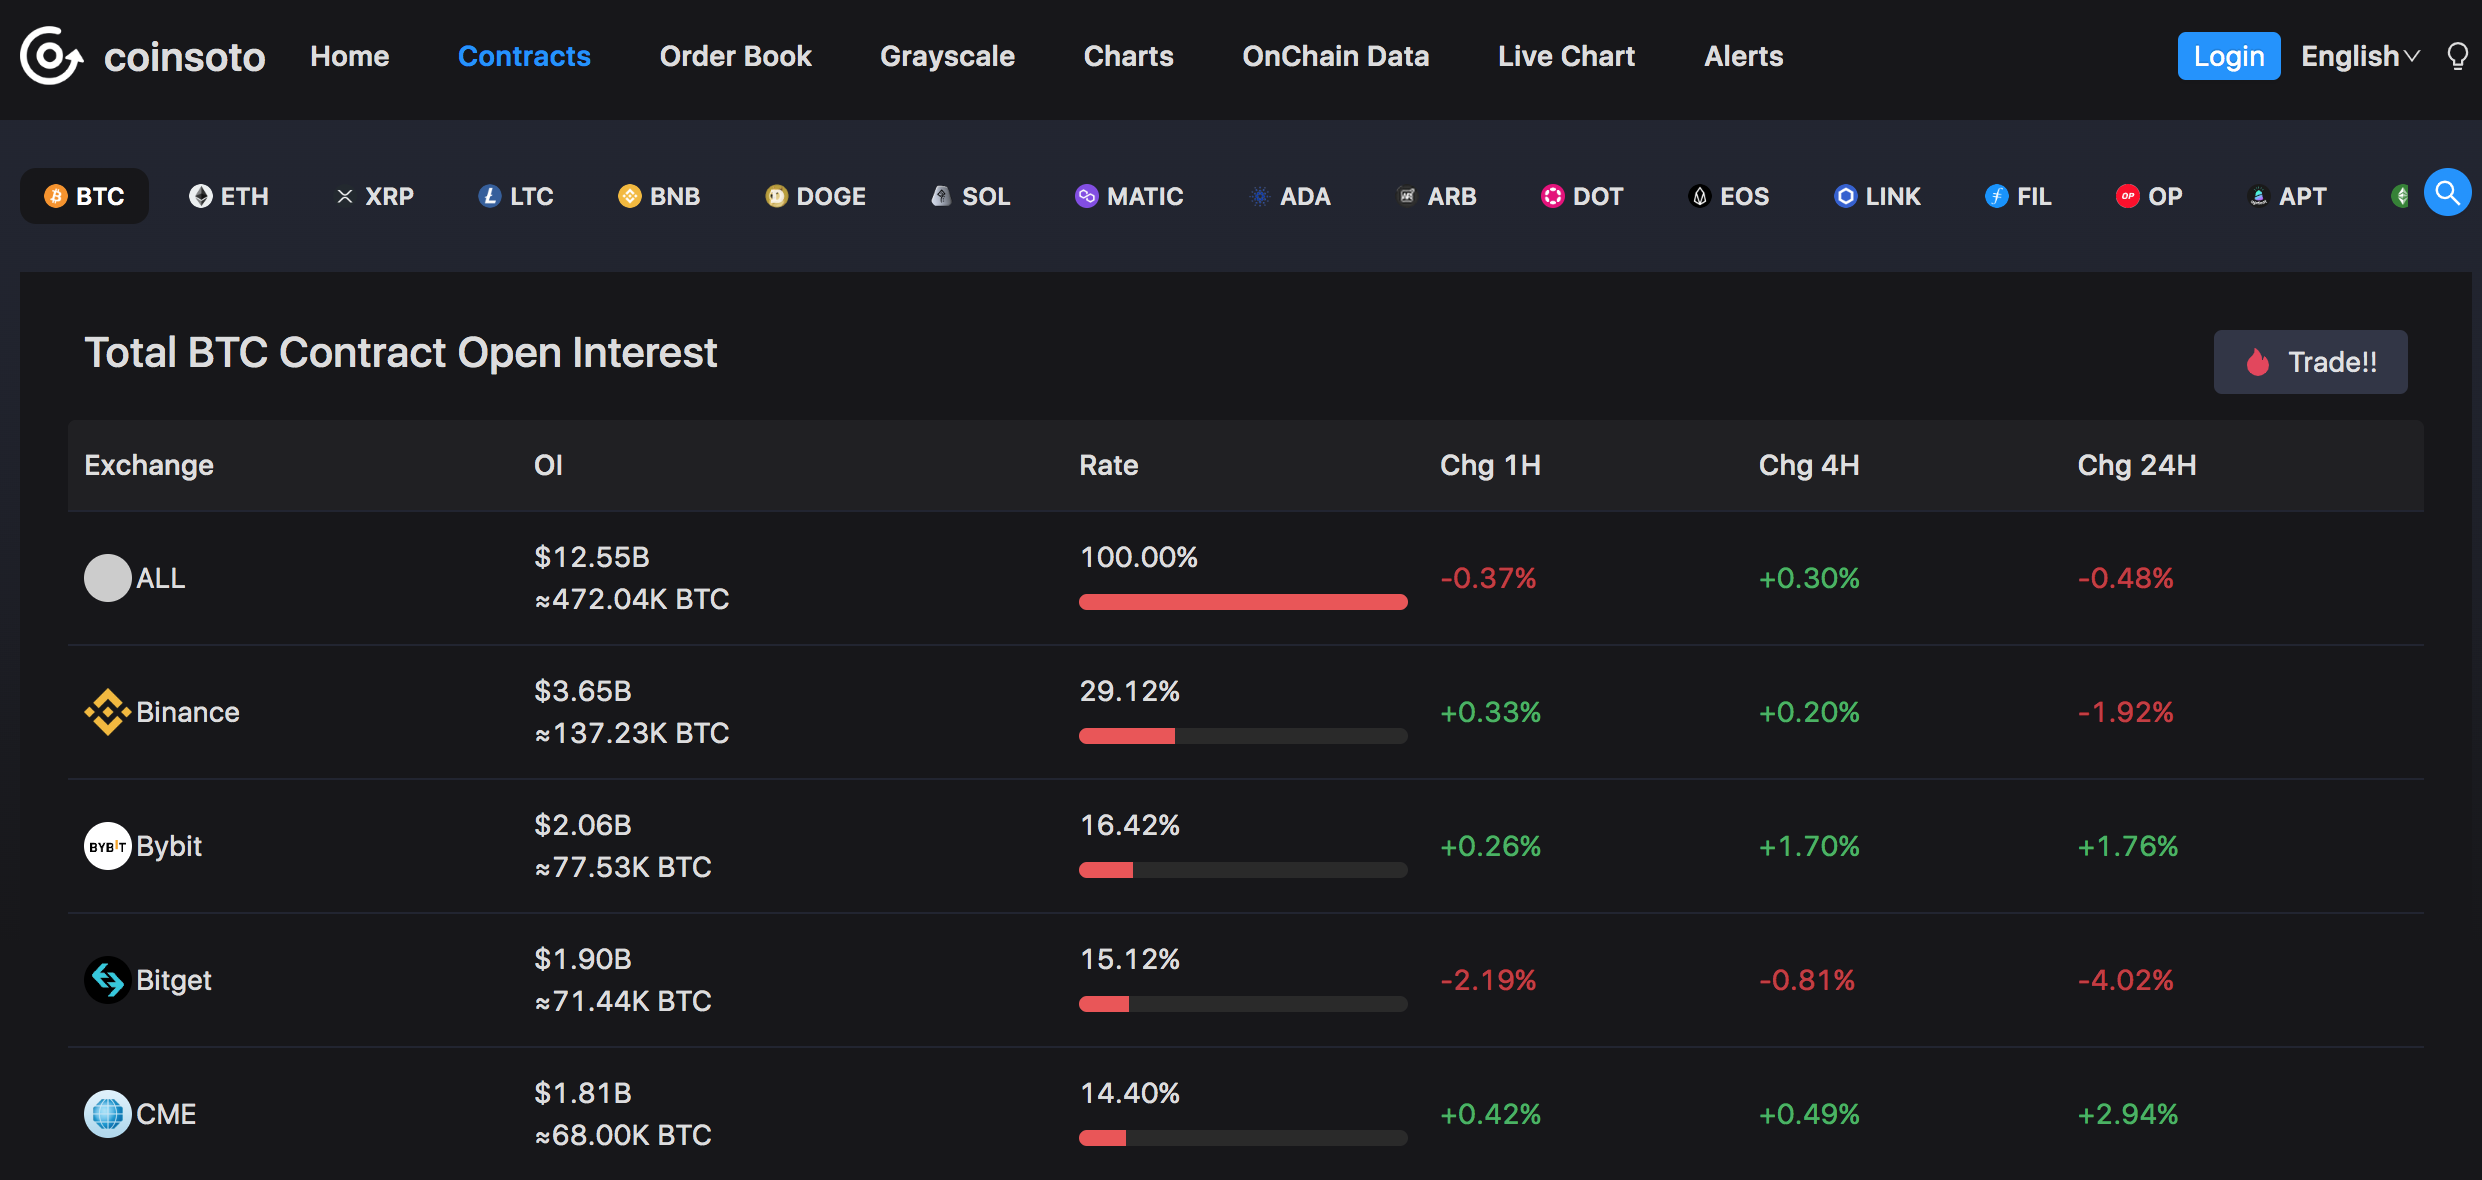Click the Bybit exchange logo
Image resolution: width=2482 pixels, height=1180 pixels.
point(107,846)
